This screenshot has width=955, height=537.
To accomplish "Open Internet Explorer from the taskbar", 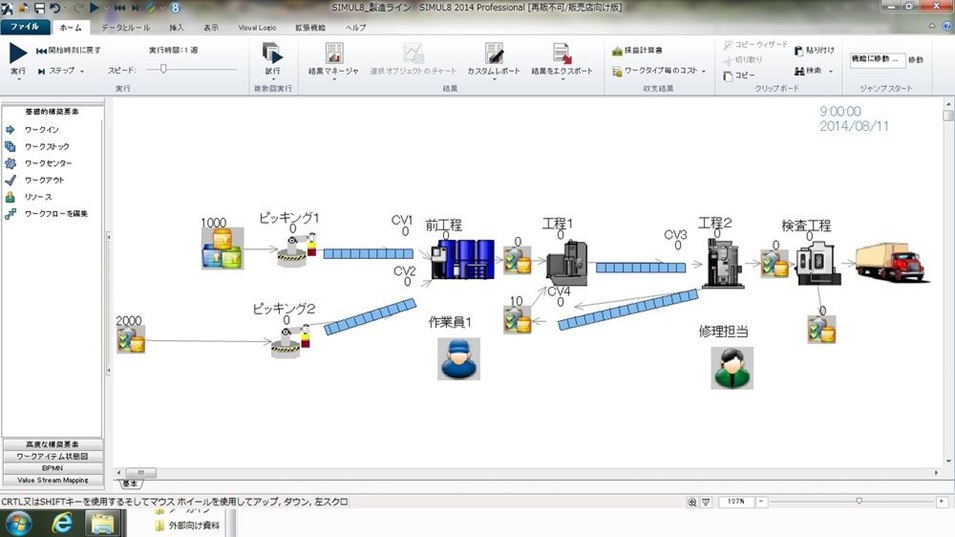I will [x=59, y=522].
